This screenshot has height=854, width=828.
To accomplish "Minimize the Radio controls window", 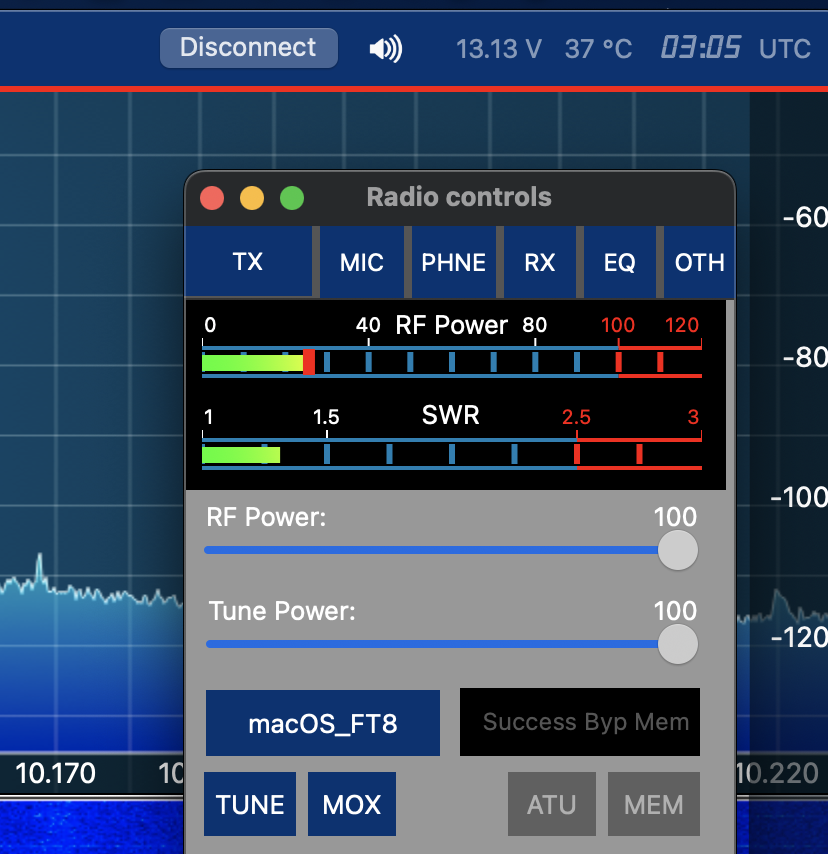I will point(252,198).
